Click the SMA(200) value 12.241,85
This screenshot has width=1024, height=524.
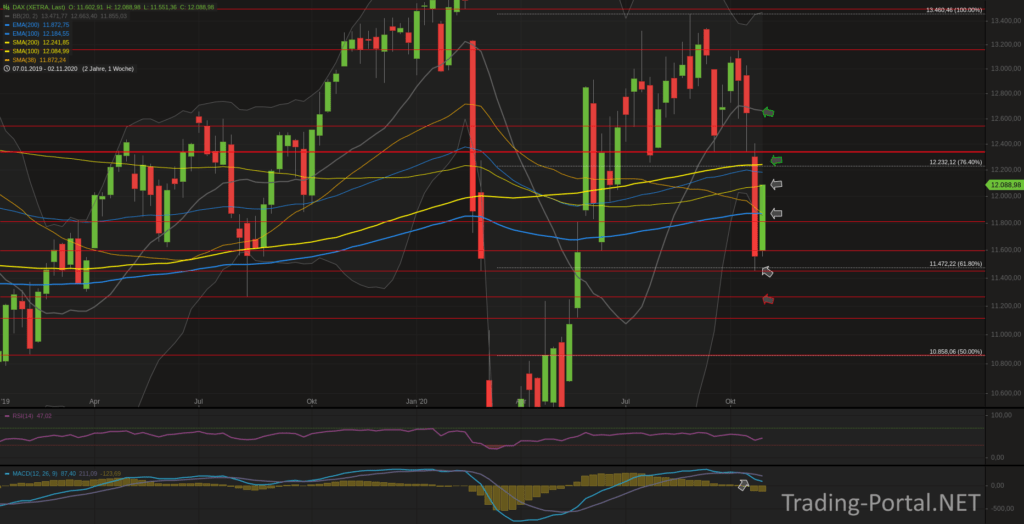tap(56, 42)
